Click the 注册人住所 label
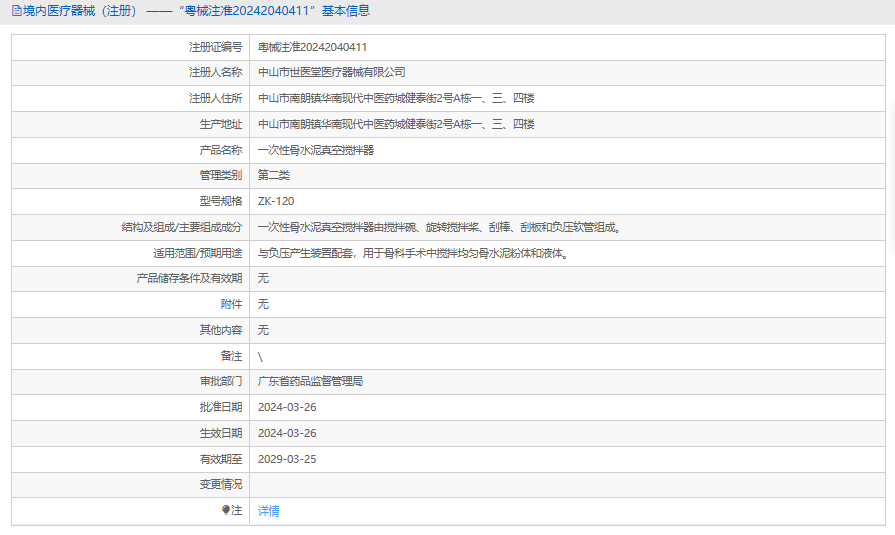This screenshot has height=535, width=895. coord(215,98)
